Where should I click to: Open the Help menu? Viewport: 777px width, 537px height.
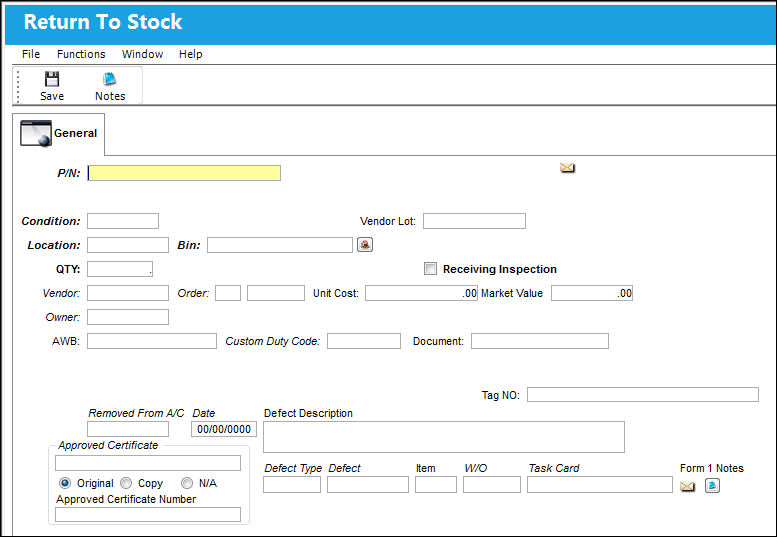point(191,54)
